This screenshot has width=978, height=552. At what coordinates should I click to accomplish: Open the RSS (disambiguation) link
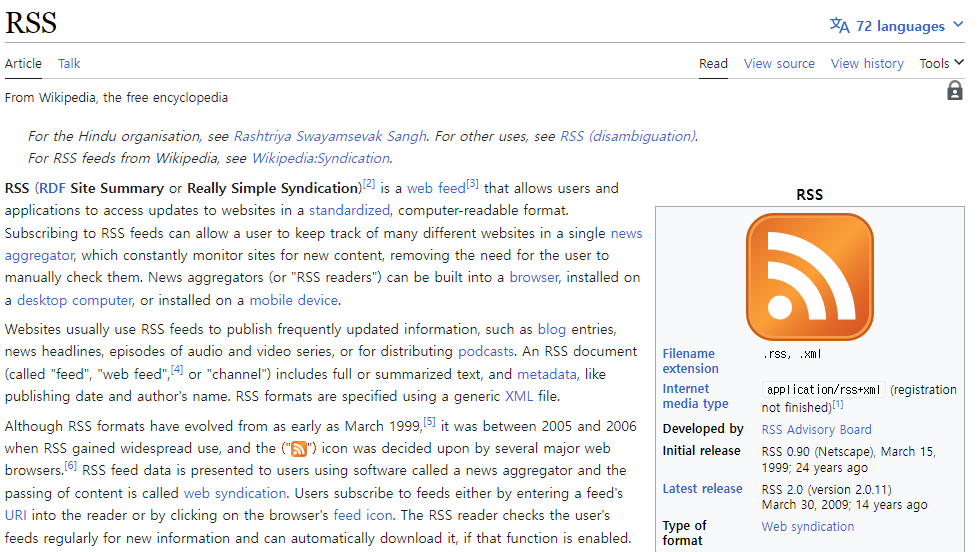[x=628, y=136]
